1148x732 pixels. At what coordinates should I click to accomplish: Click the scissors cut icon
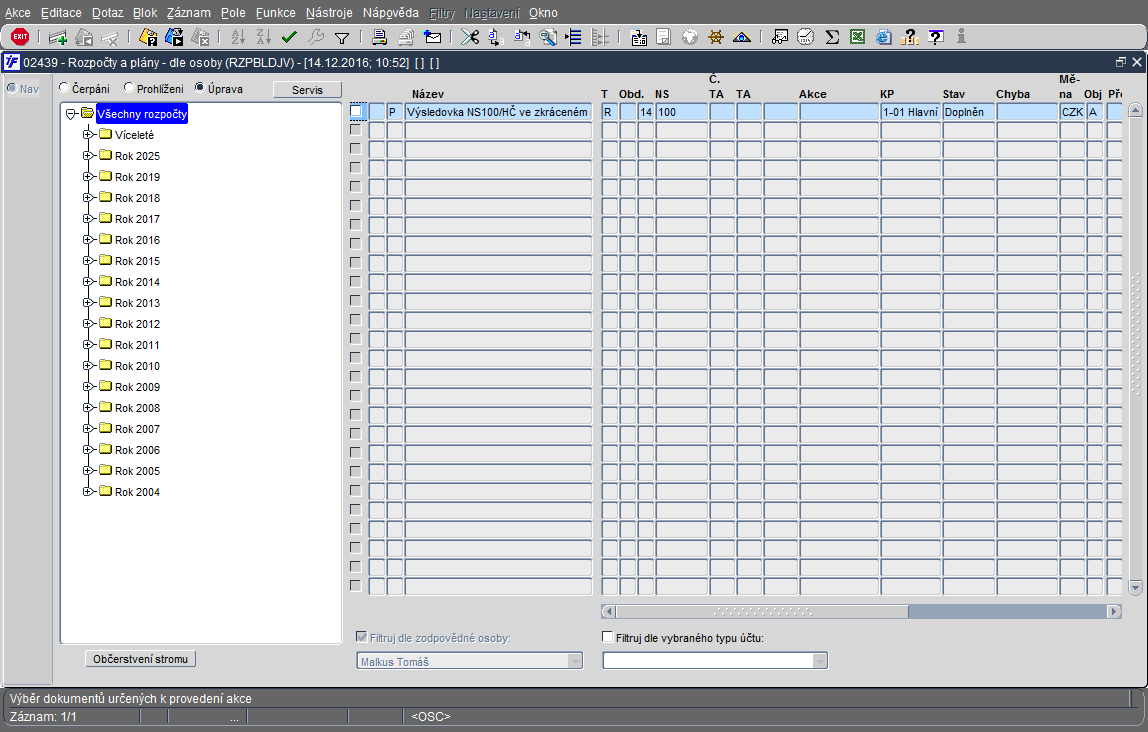pyautogui.click(x=469, y=37)
